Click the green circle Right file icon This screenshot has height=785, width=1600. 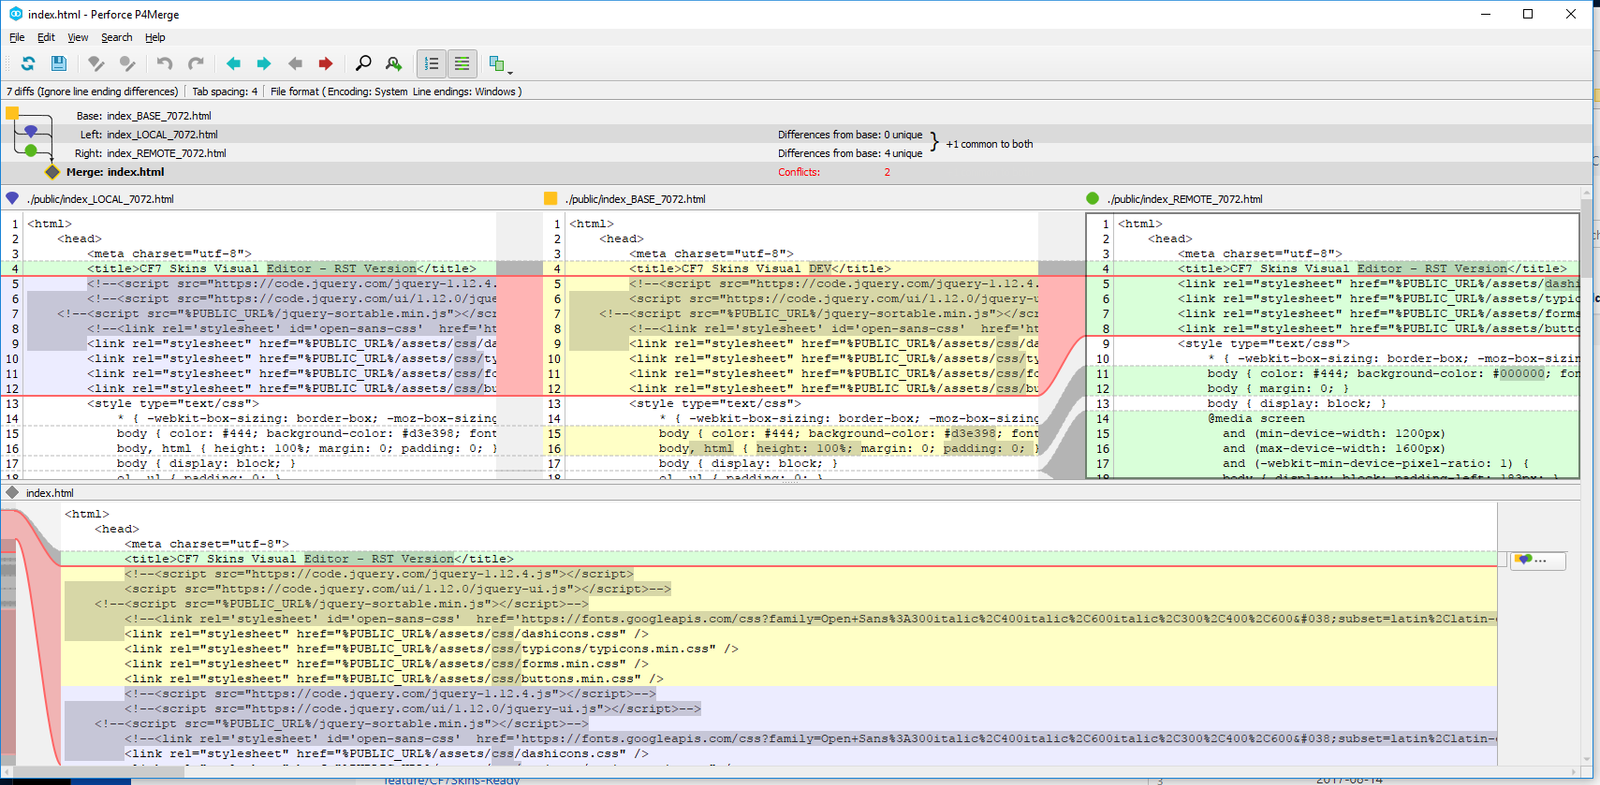(x=31, y=151)
